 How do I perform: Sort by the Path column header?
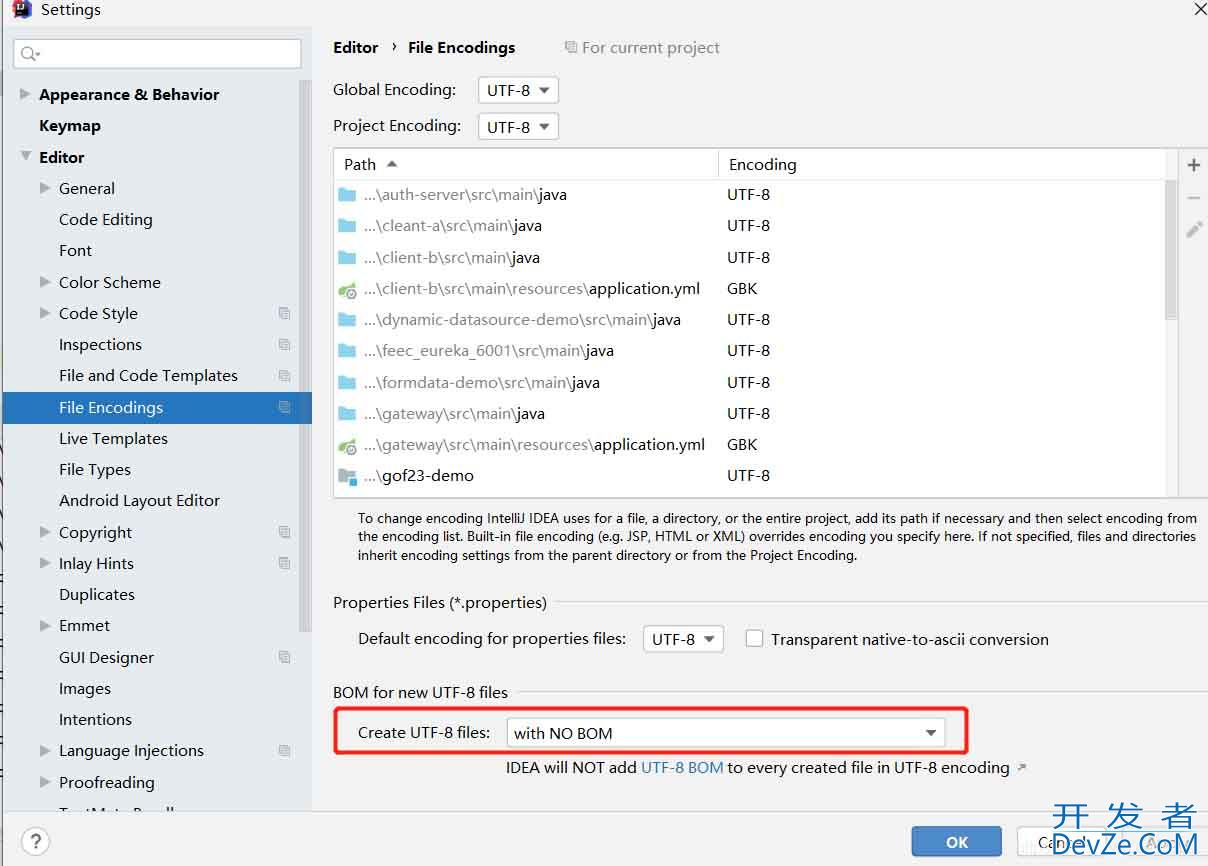point(526,165)
